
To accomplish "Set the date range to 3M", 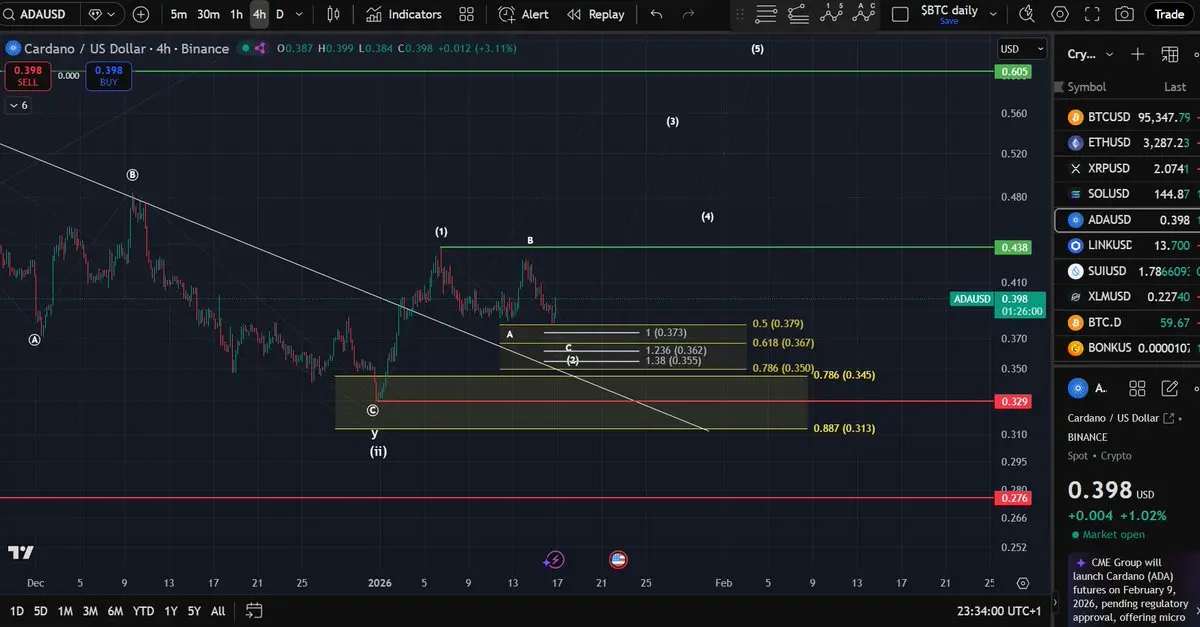I will pos(90,610).
